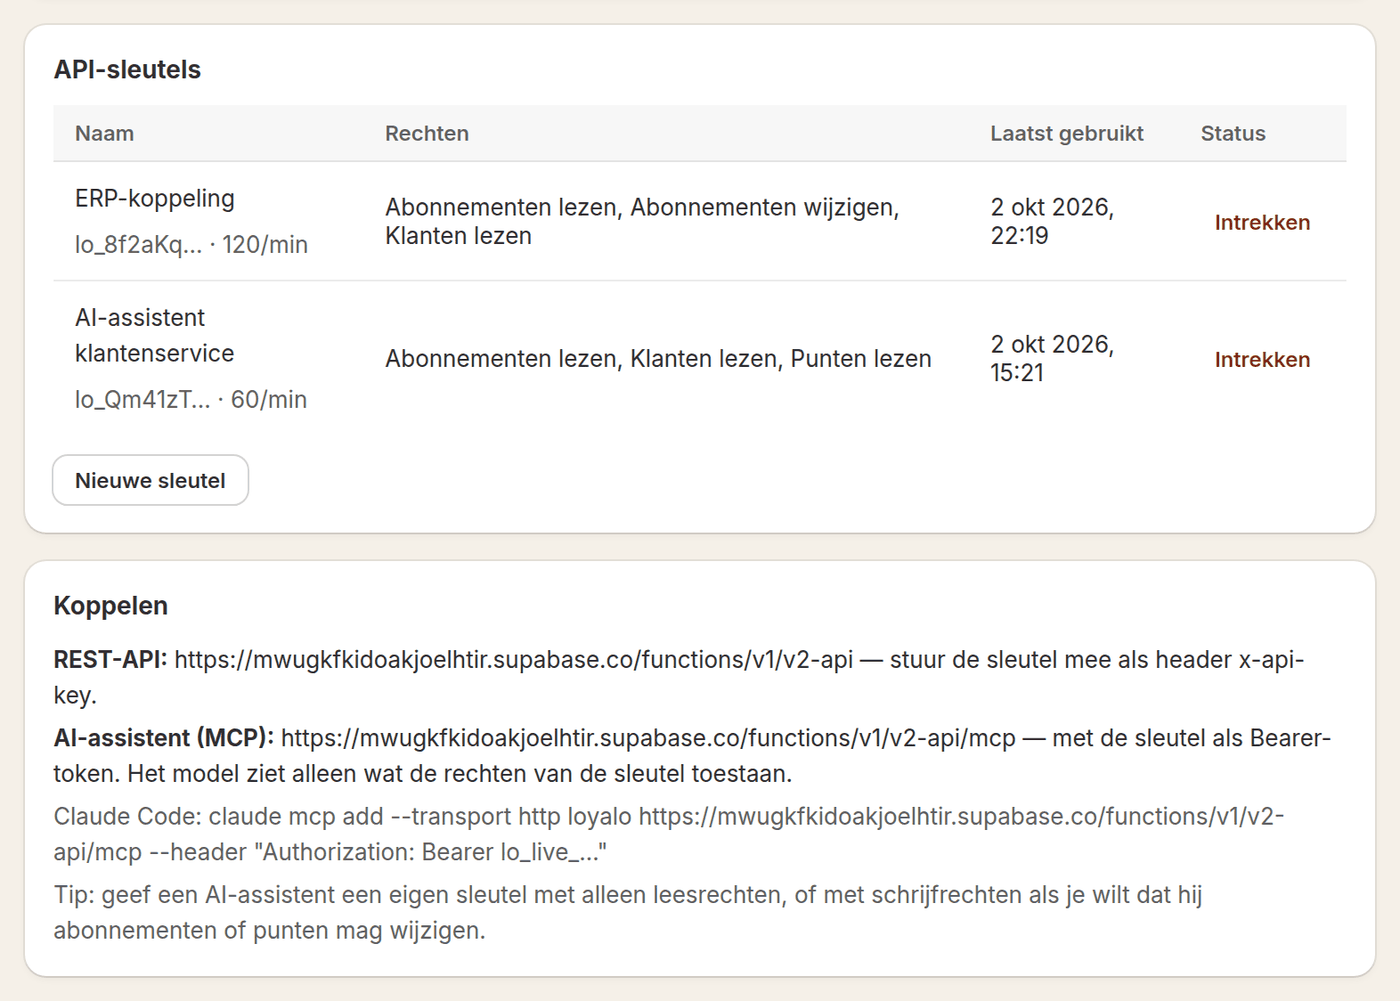This screenshot has height=1001, width=1400.
Task: Select the ERP-koppeling key name
Action: tap(155, 198)
